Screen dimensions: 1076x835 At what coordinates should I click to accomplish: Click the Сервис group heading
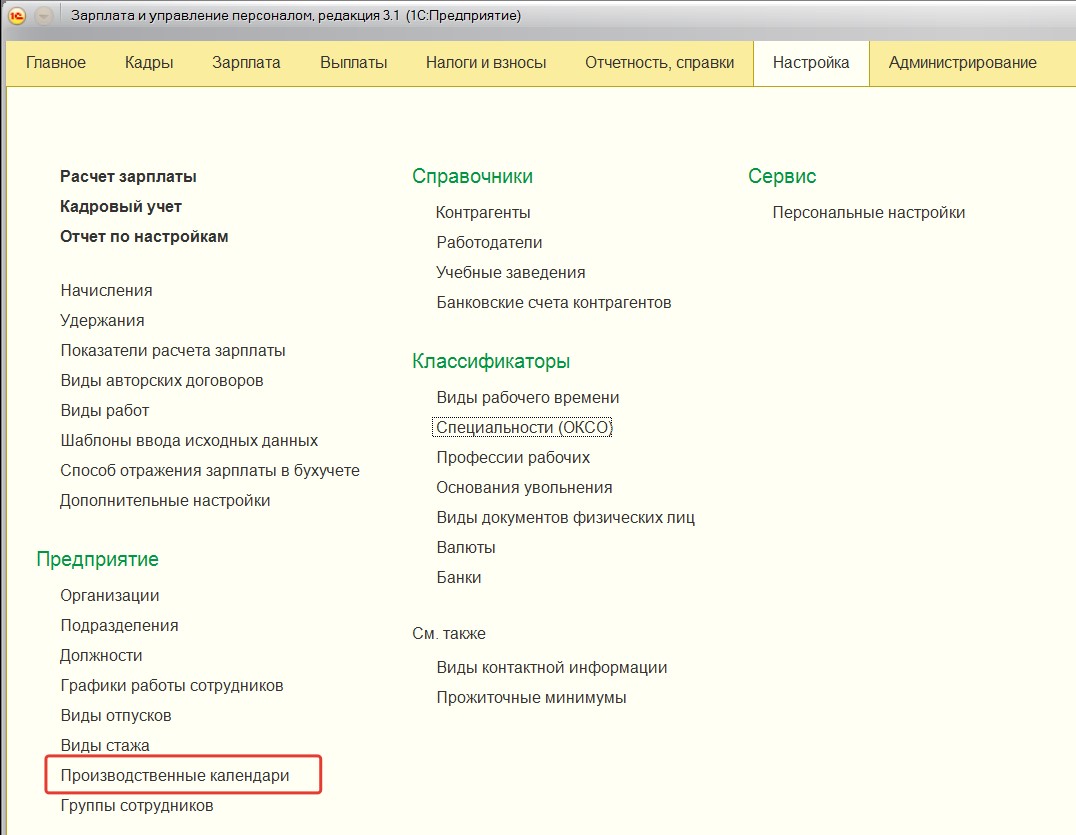tap(782, 176)
